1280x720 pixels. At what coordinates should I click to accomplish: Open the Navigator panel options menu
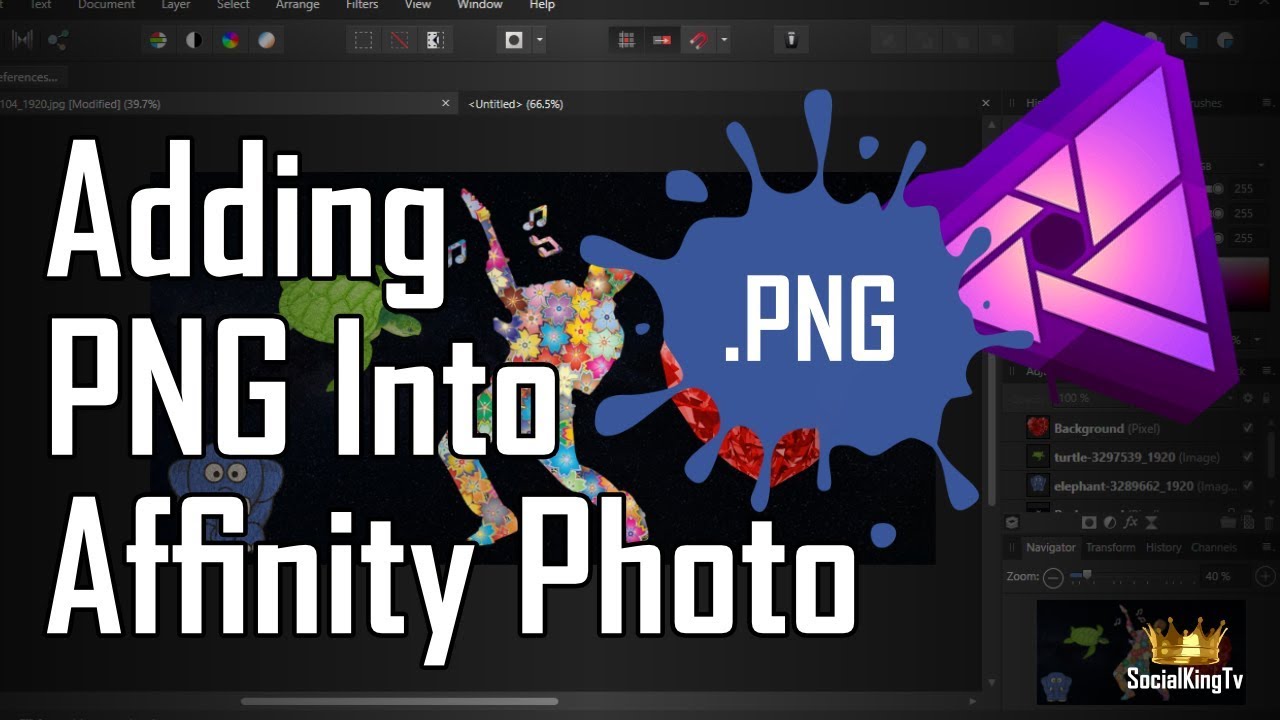[x=1265, y=547]
